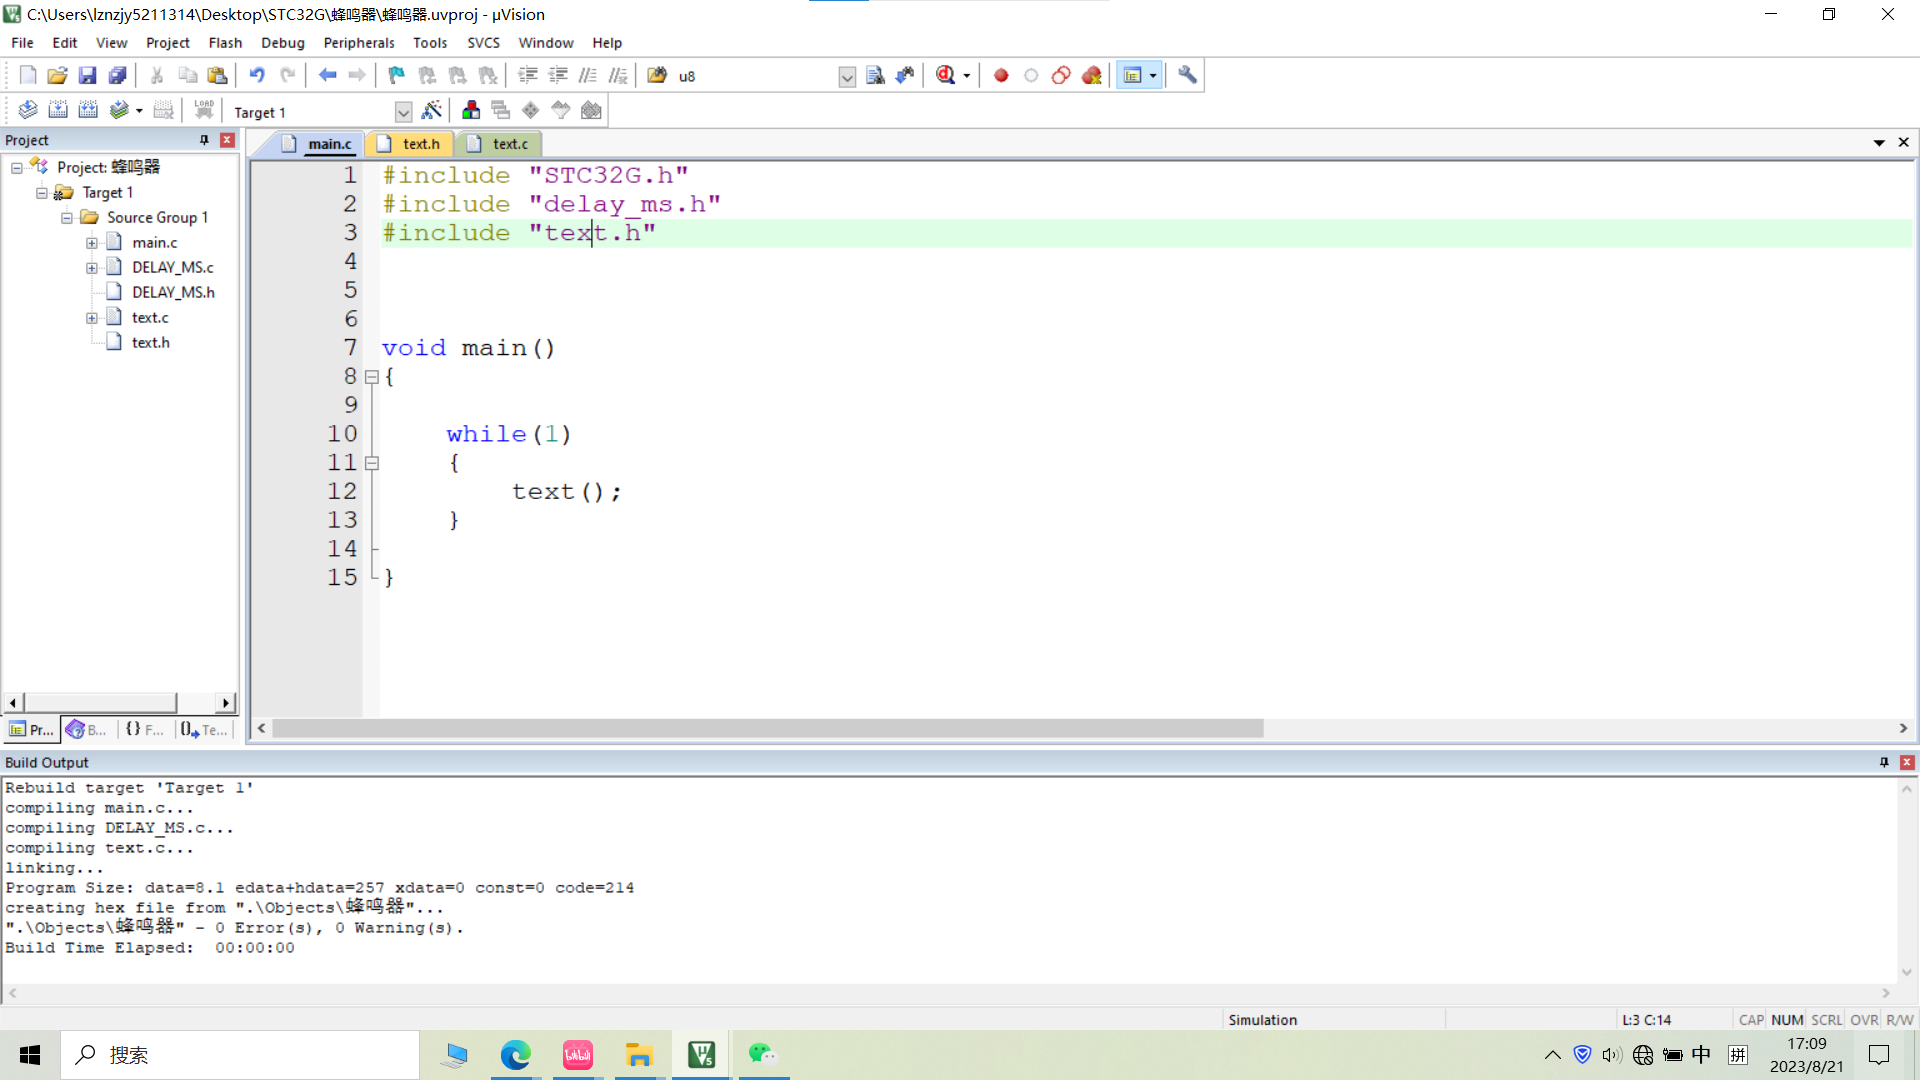Viewport: 1920px width, 1080px height.
Task: Open the editor tab list dropdown arrow
Action: [1879, 143]
